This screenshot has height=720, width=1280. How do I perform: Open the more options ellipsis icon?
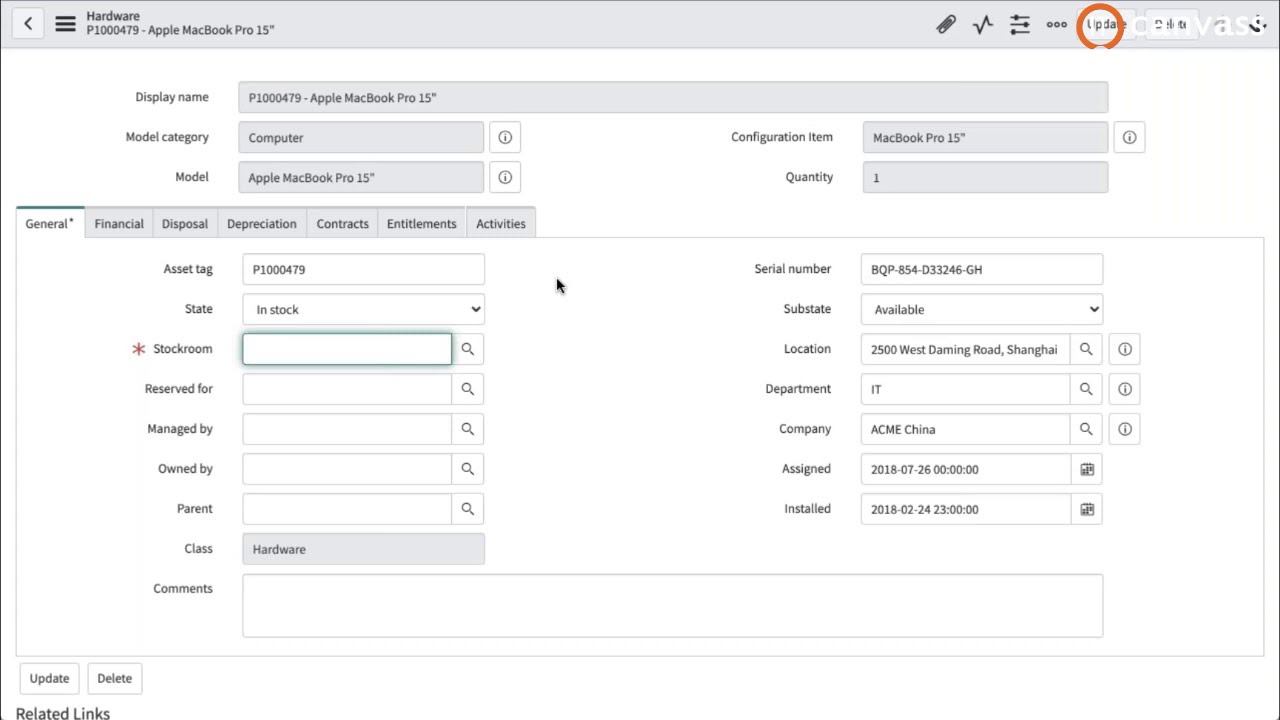[x=1056, y=24]
